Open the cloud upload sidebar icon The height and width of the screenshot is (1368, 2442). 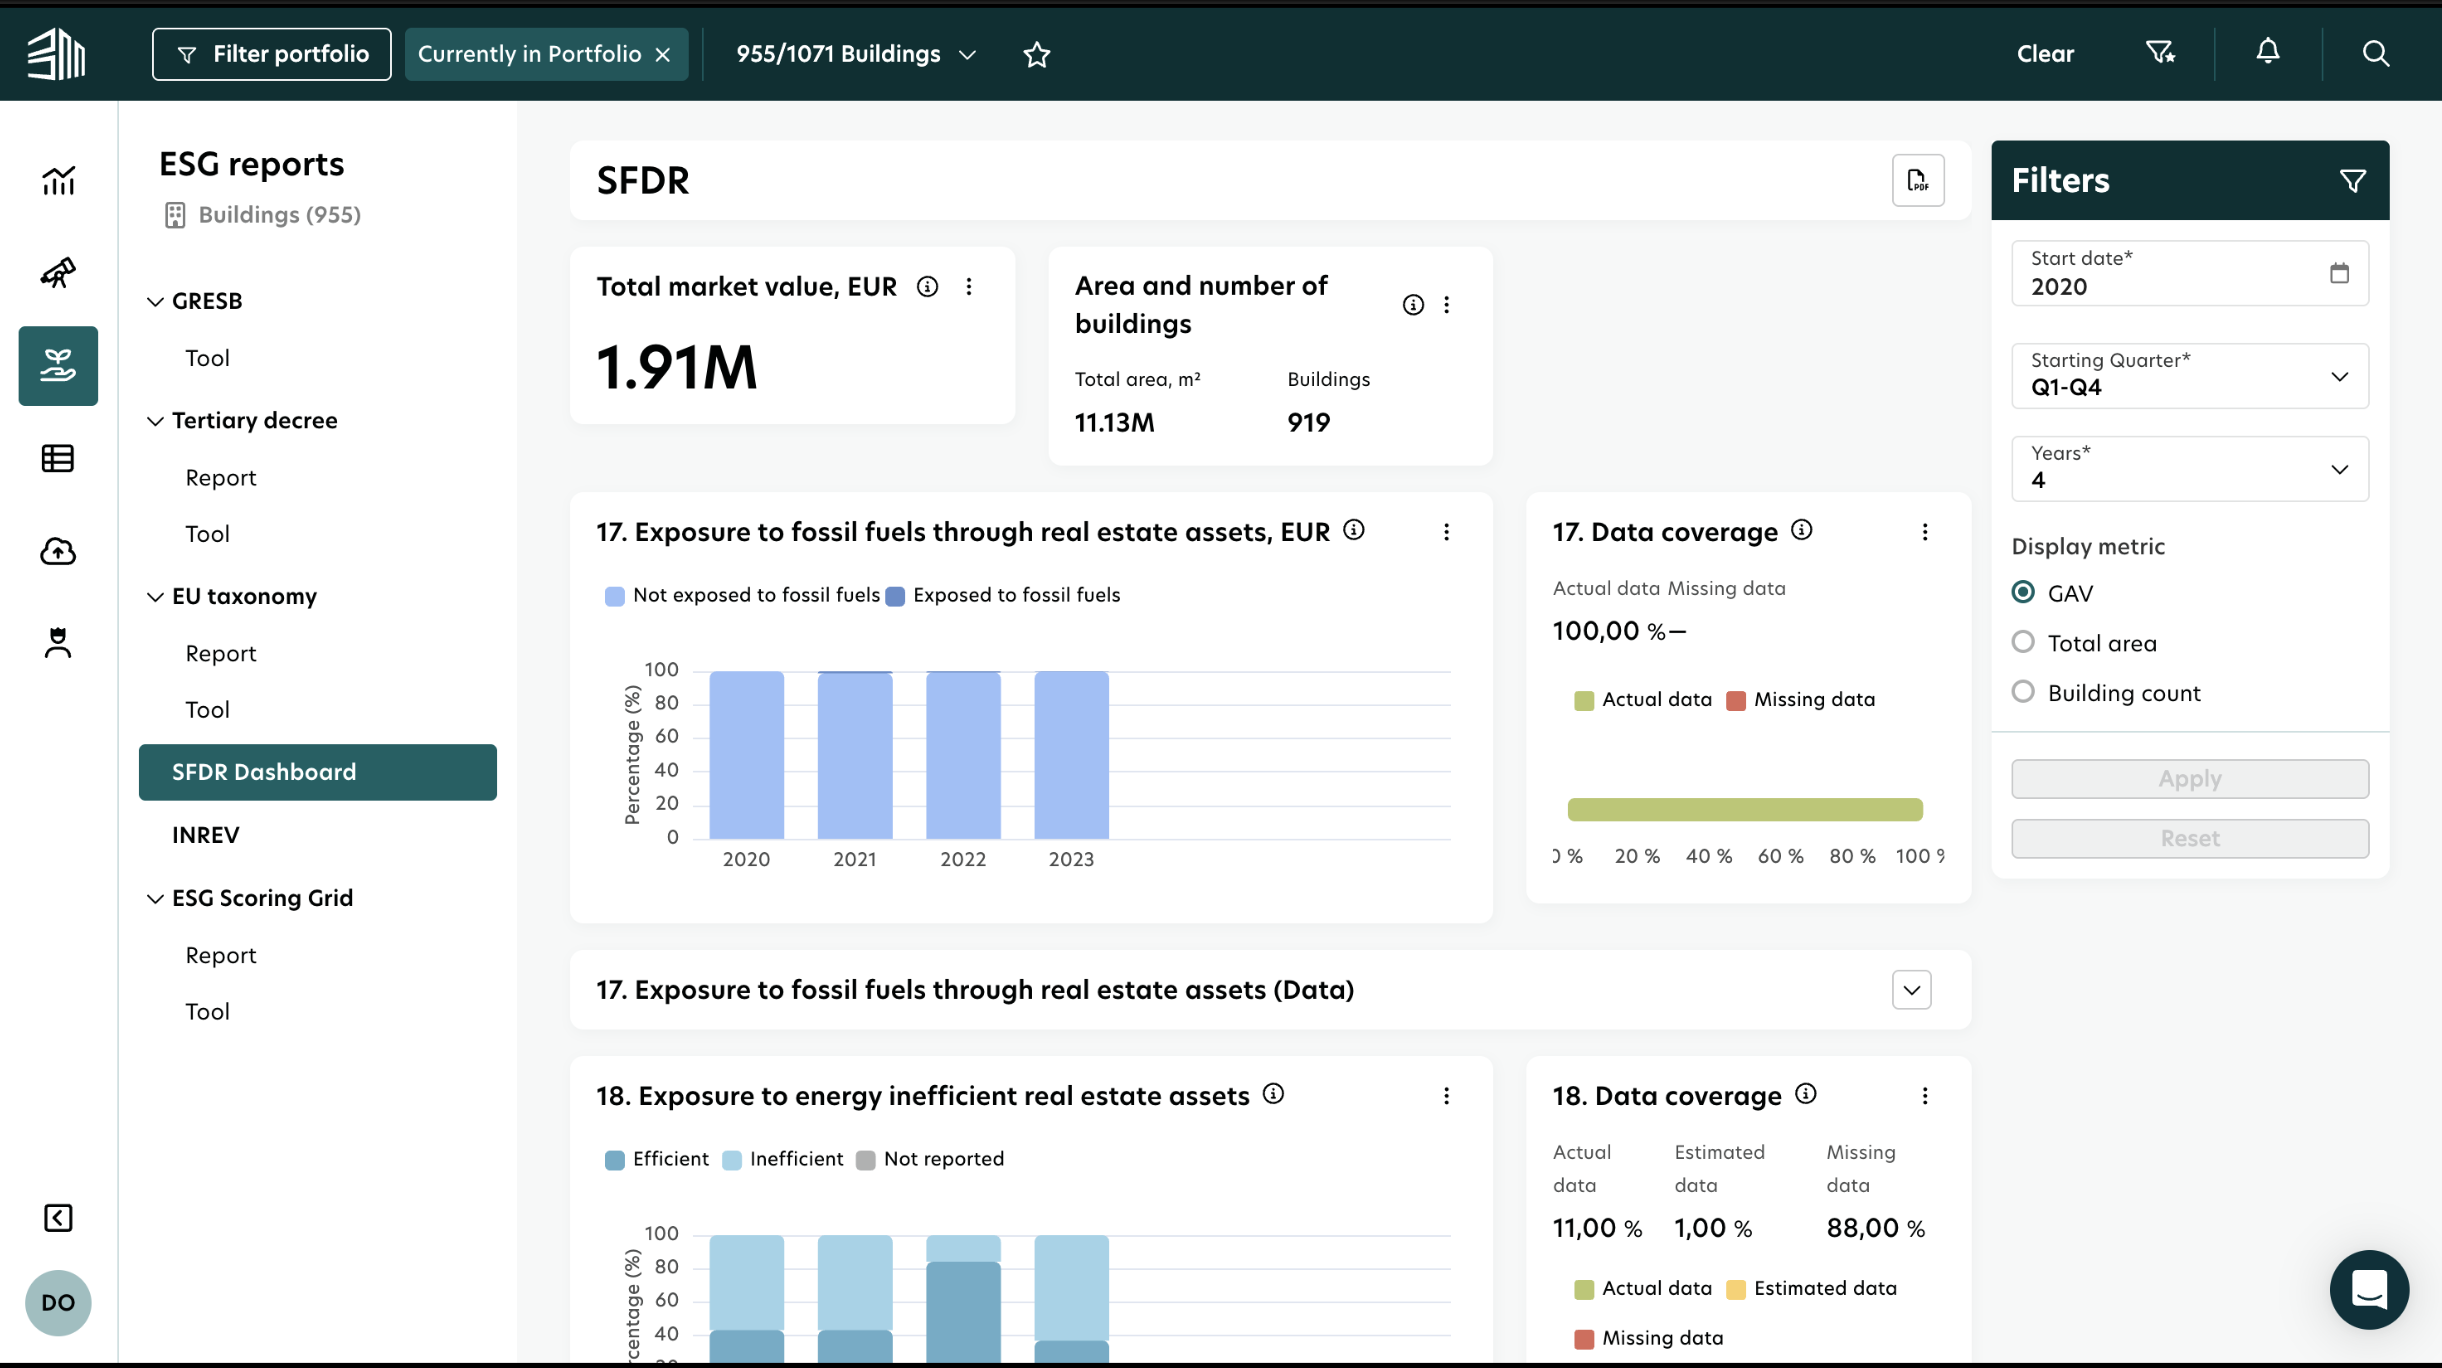[58, 551]
